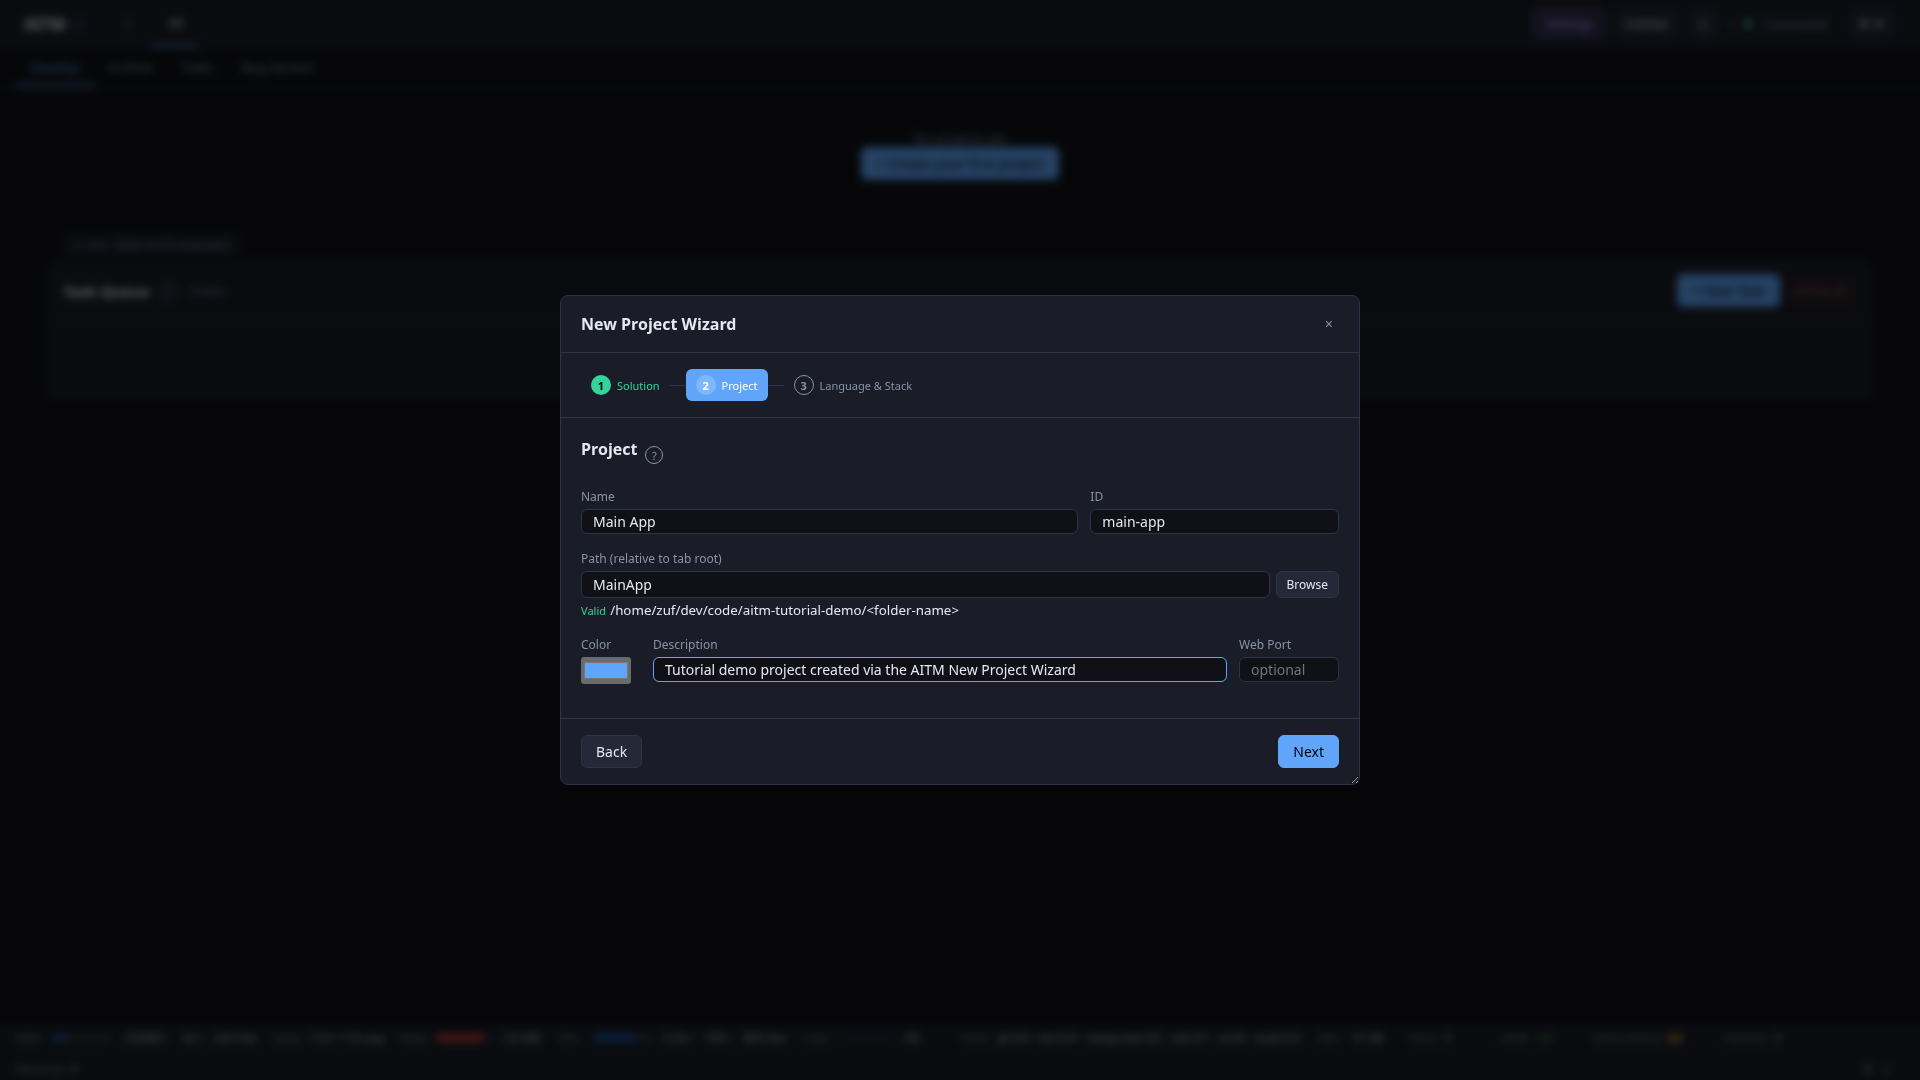Jump to Language & Stack step
Screen dimensions: 1920x1080
[x=853, y=386]
